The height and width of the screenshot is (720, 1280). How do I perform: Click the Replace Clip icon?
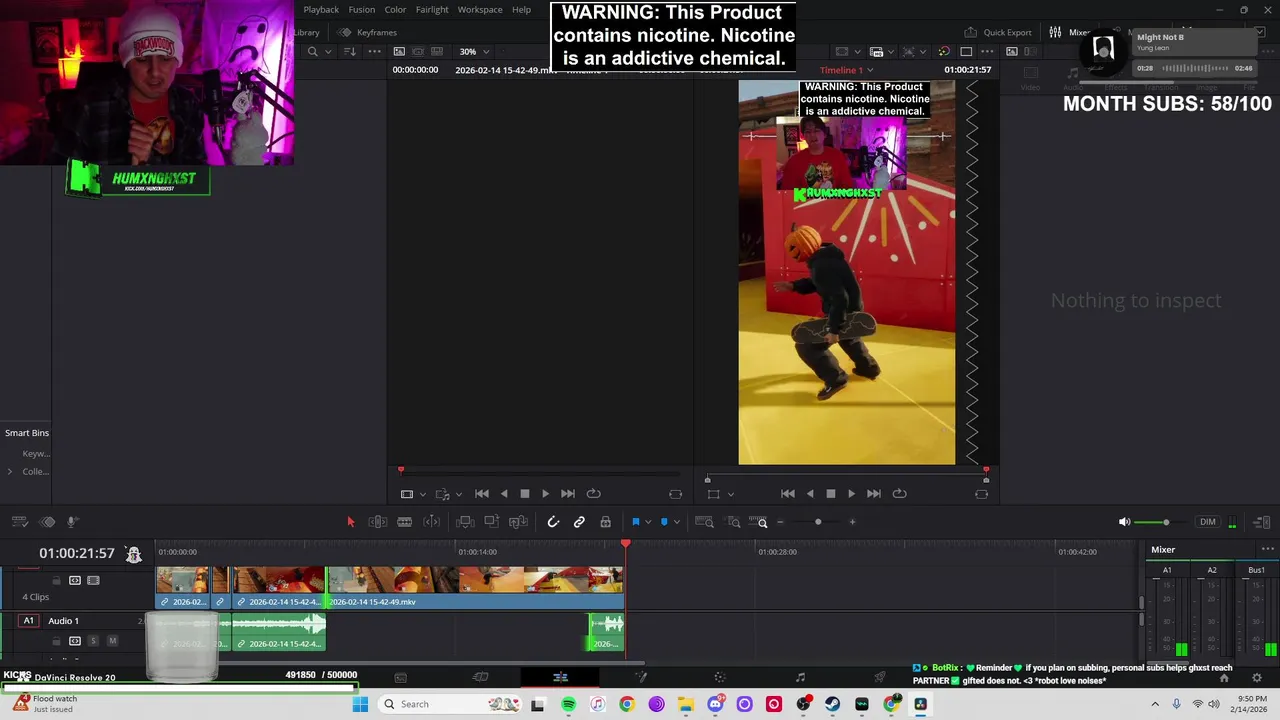tap(518, 522)
